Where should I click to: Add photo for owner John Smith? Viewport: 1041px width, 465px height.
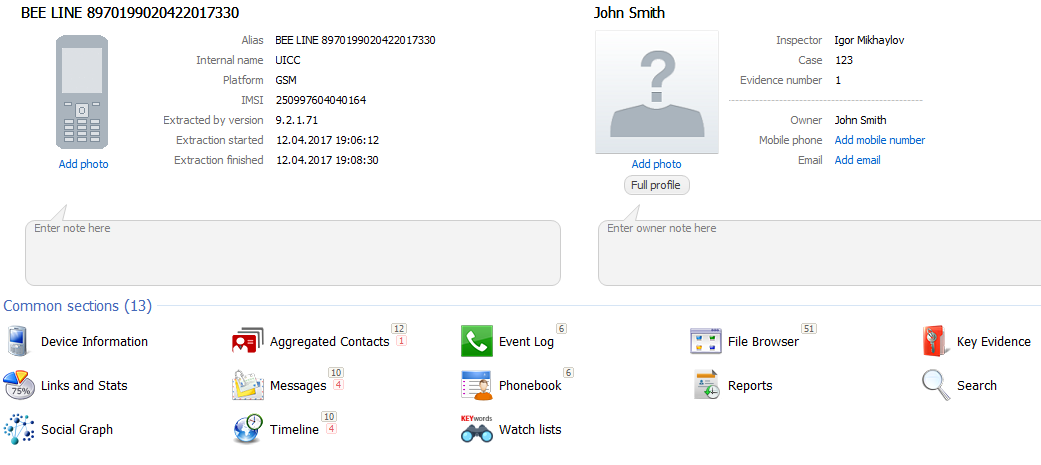(657, 164)
